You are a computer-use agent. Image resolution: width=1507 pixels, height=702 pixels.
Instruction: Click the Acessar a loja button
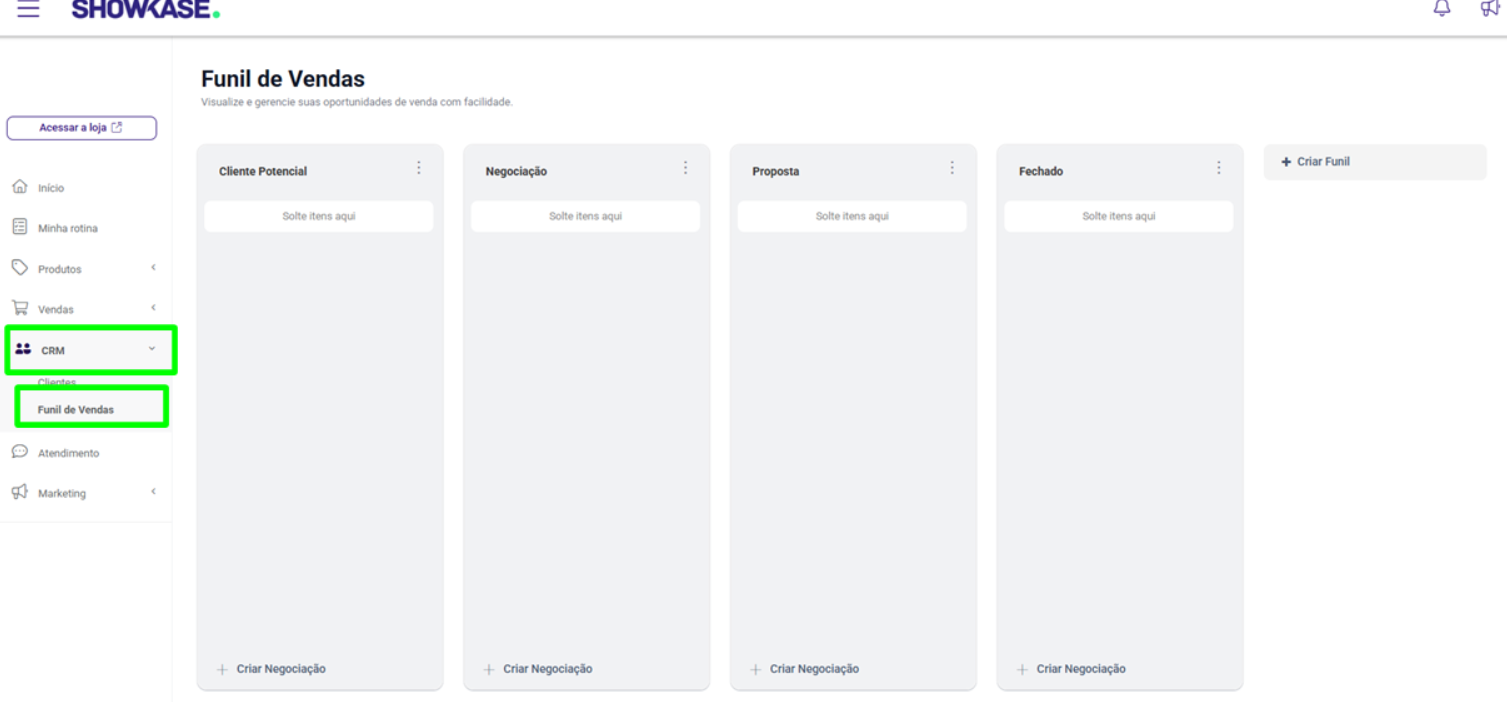81,128
